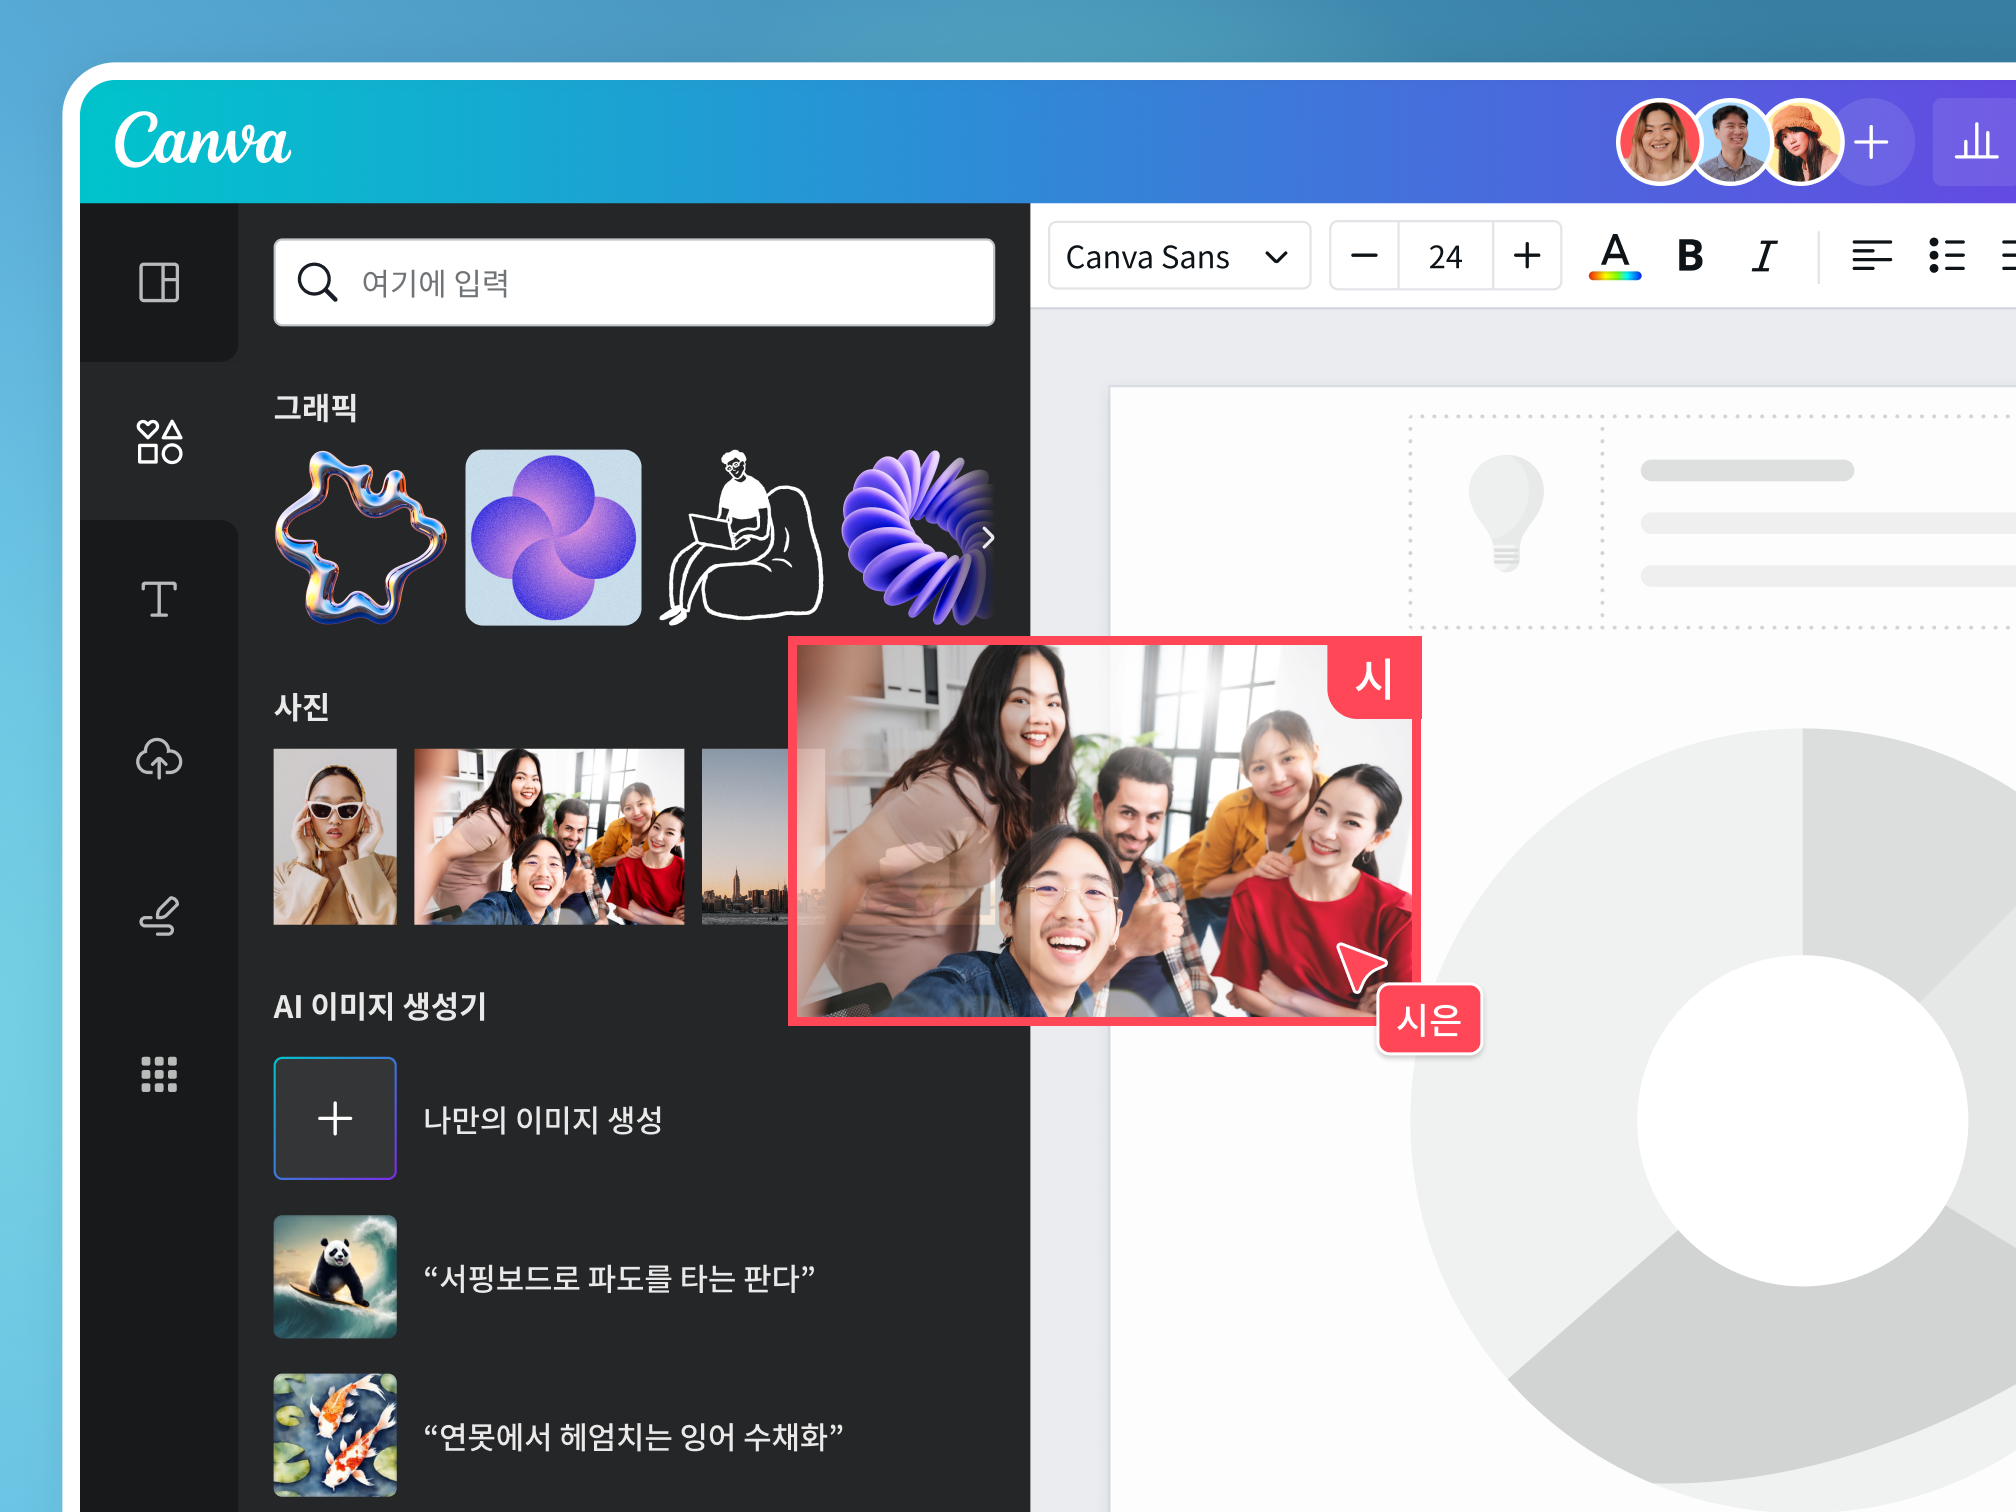Apply bulleted list formatting

pos(1948,257)
